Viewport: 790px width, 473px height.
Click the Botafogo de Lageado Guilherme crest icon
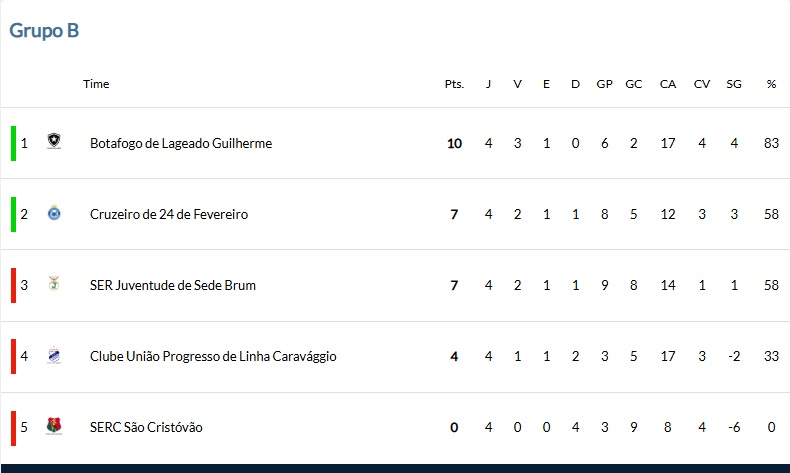coord(54,141)
